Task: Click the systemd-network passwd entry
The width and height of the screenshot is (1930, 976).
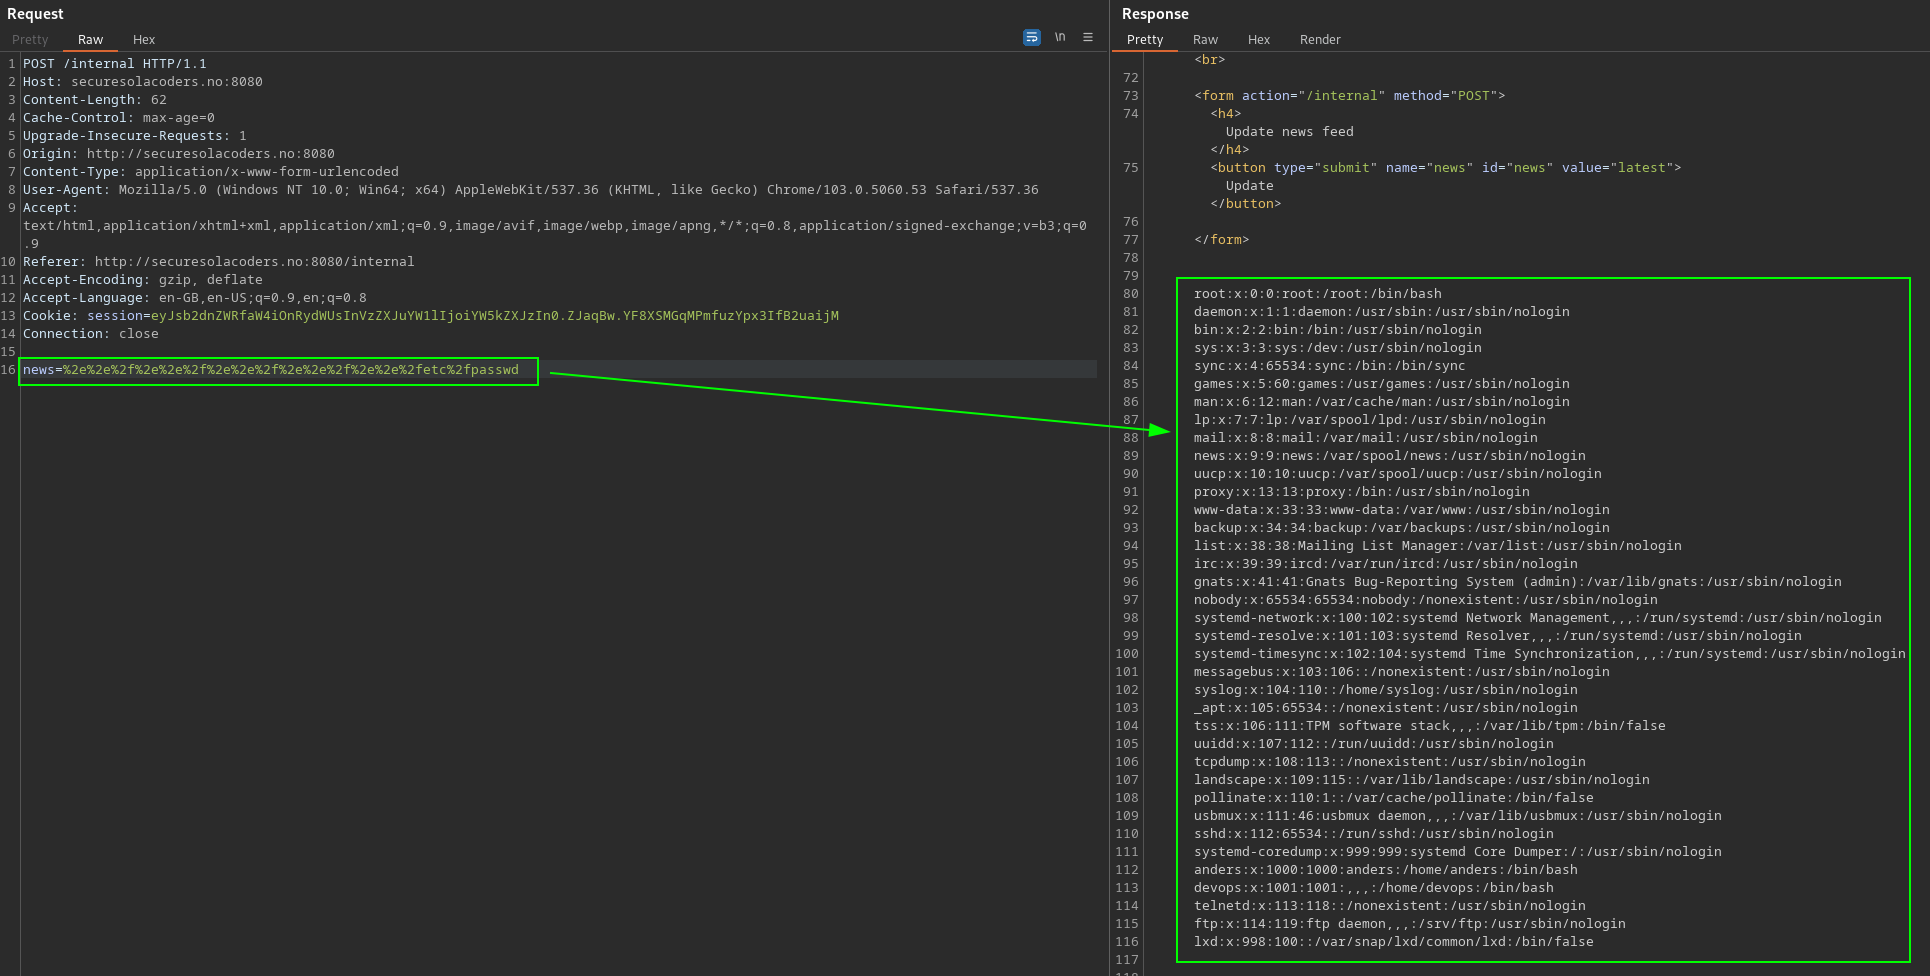Action: tap(1538, 618)
